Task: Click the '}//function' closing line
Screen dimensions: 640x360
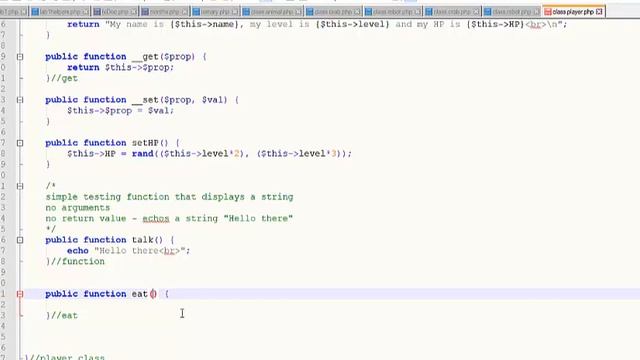Action: click(x=75, y=262)
